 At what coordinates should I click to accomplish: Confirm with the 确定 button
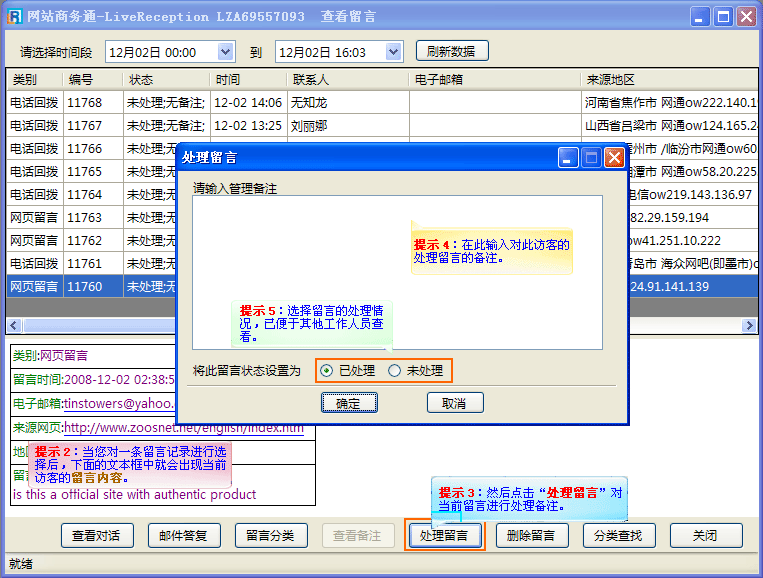[x=349, y=403]
